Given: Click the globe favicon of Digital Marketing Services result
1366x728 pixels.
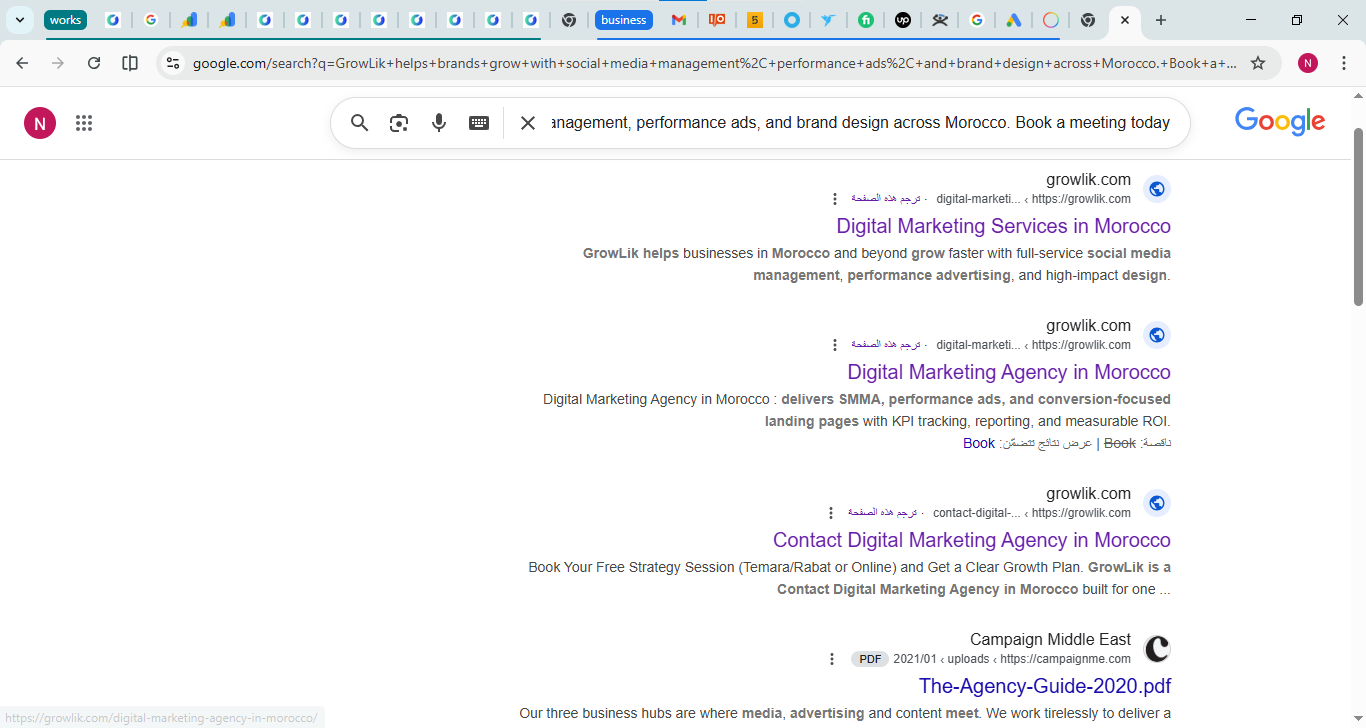Looking at the screenshot, I should pos(1157,189).
